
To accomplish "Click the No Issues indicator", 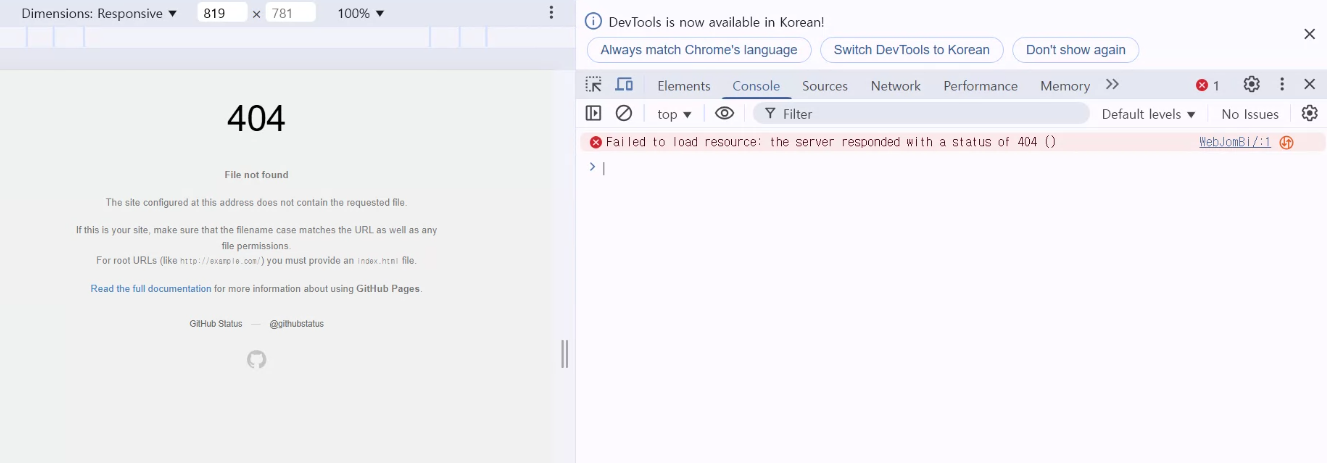I will pos(1250,114).
